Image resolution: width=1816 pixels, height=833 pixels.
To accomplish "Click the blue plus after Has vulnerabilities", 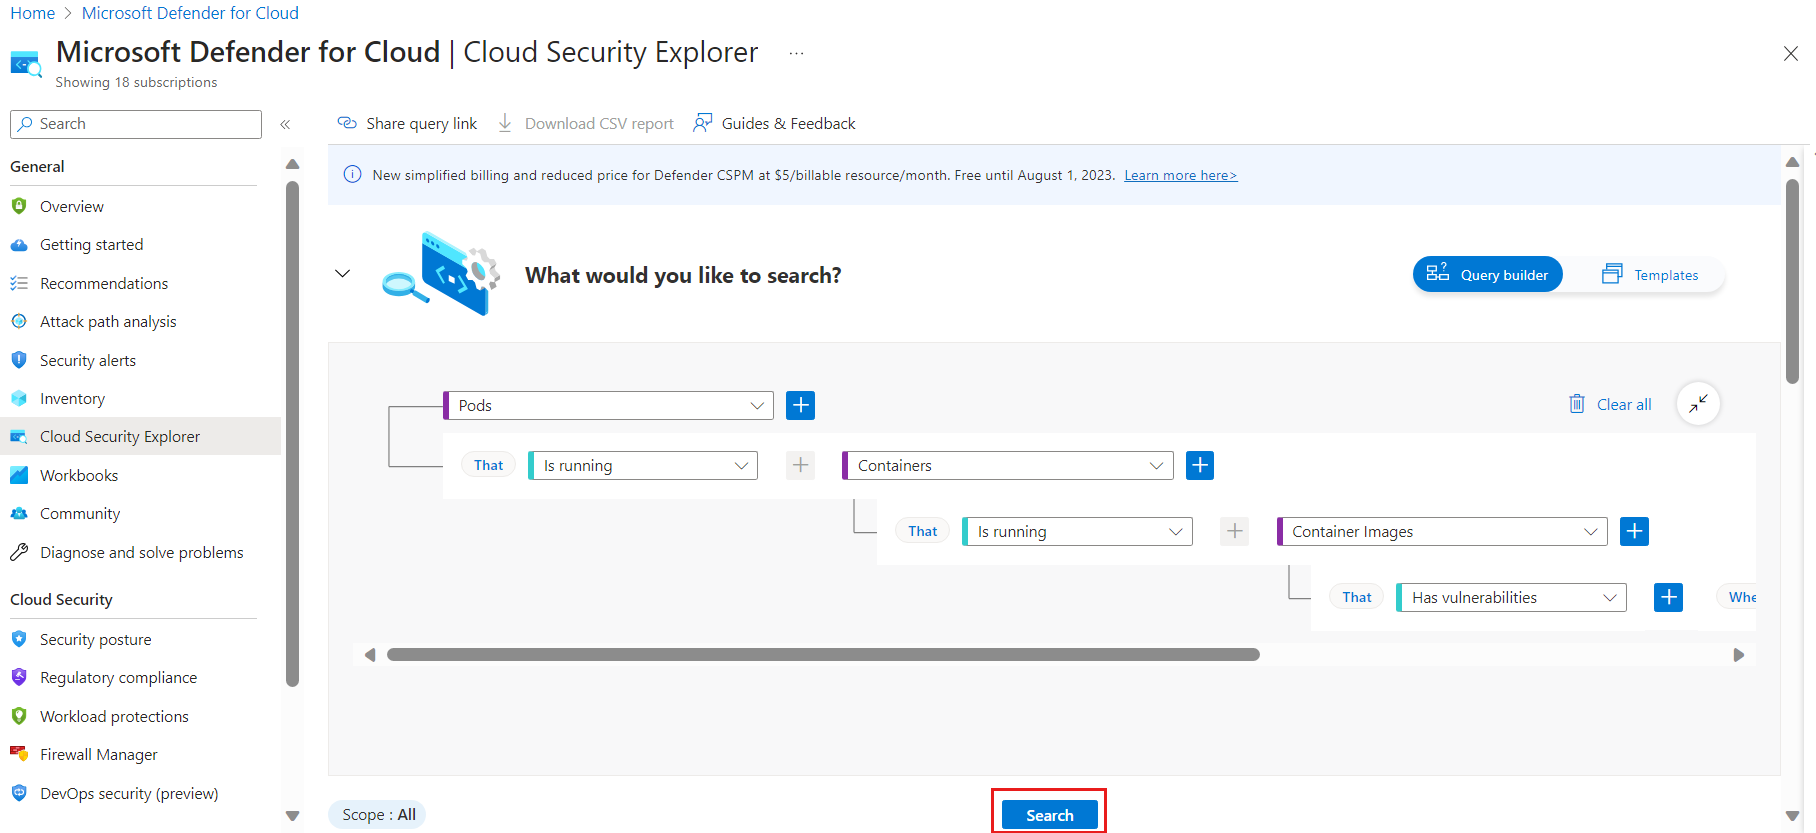I will coord(1668,597).
